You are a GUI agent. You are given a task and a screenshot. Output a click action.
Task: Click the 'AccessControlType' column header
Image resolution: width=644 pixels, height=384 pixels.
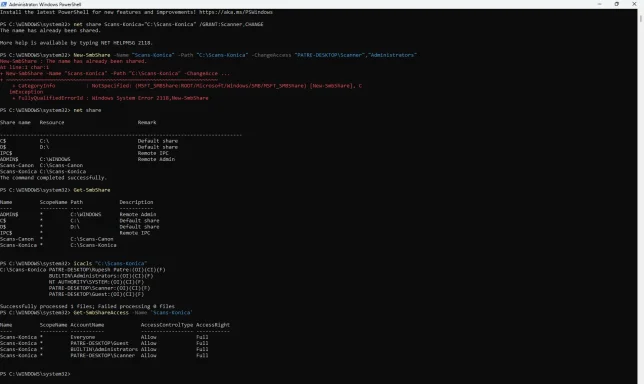167,325
